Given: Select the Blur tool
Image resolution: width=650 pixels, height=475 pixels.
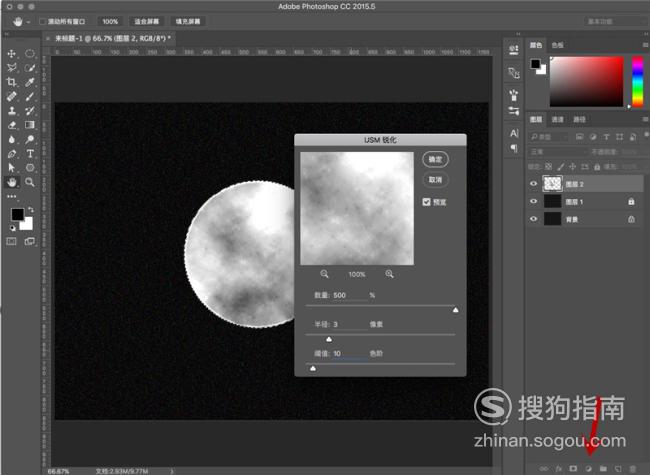Looking at the screenshot, I should [x=12, y=139].
